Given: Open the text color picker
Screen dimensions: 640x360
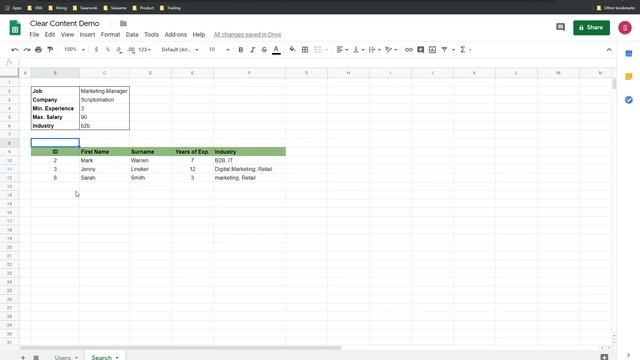Looking at the screenshot, I should pyautogui.click(x=276, y=50).
